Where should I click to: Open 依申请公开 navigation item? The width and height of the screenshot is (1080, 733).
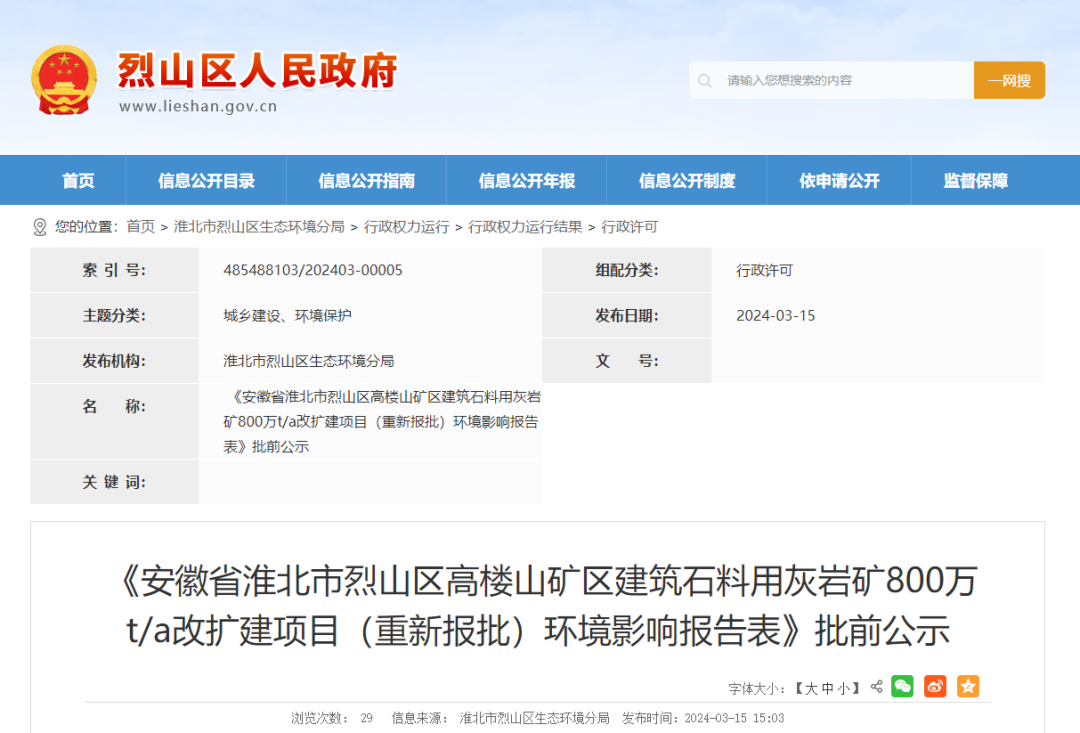point(839,181)
